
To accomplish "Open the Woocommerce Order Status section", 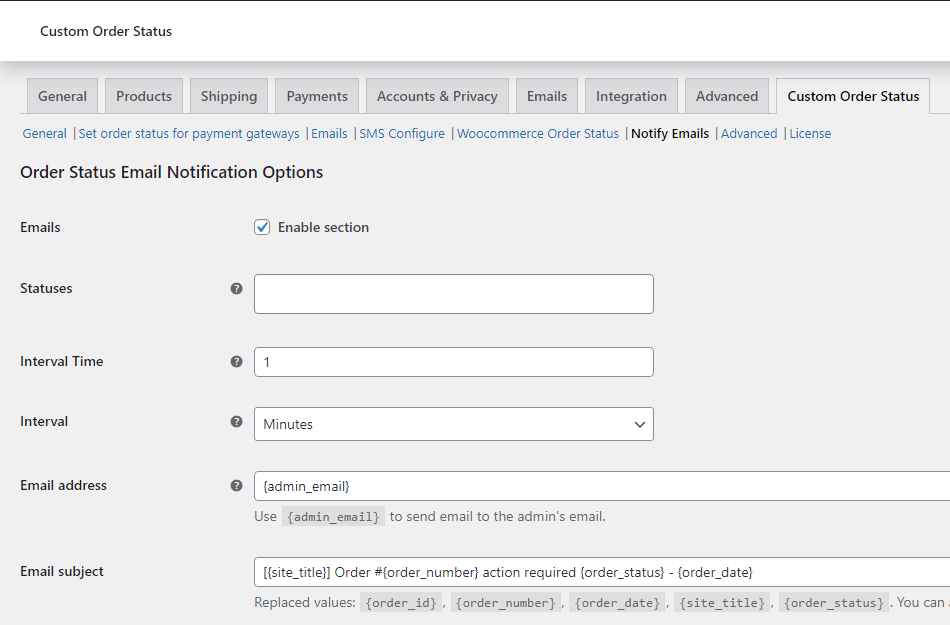I will 538,132.
